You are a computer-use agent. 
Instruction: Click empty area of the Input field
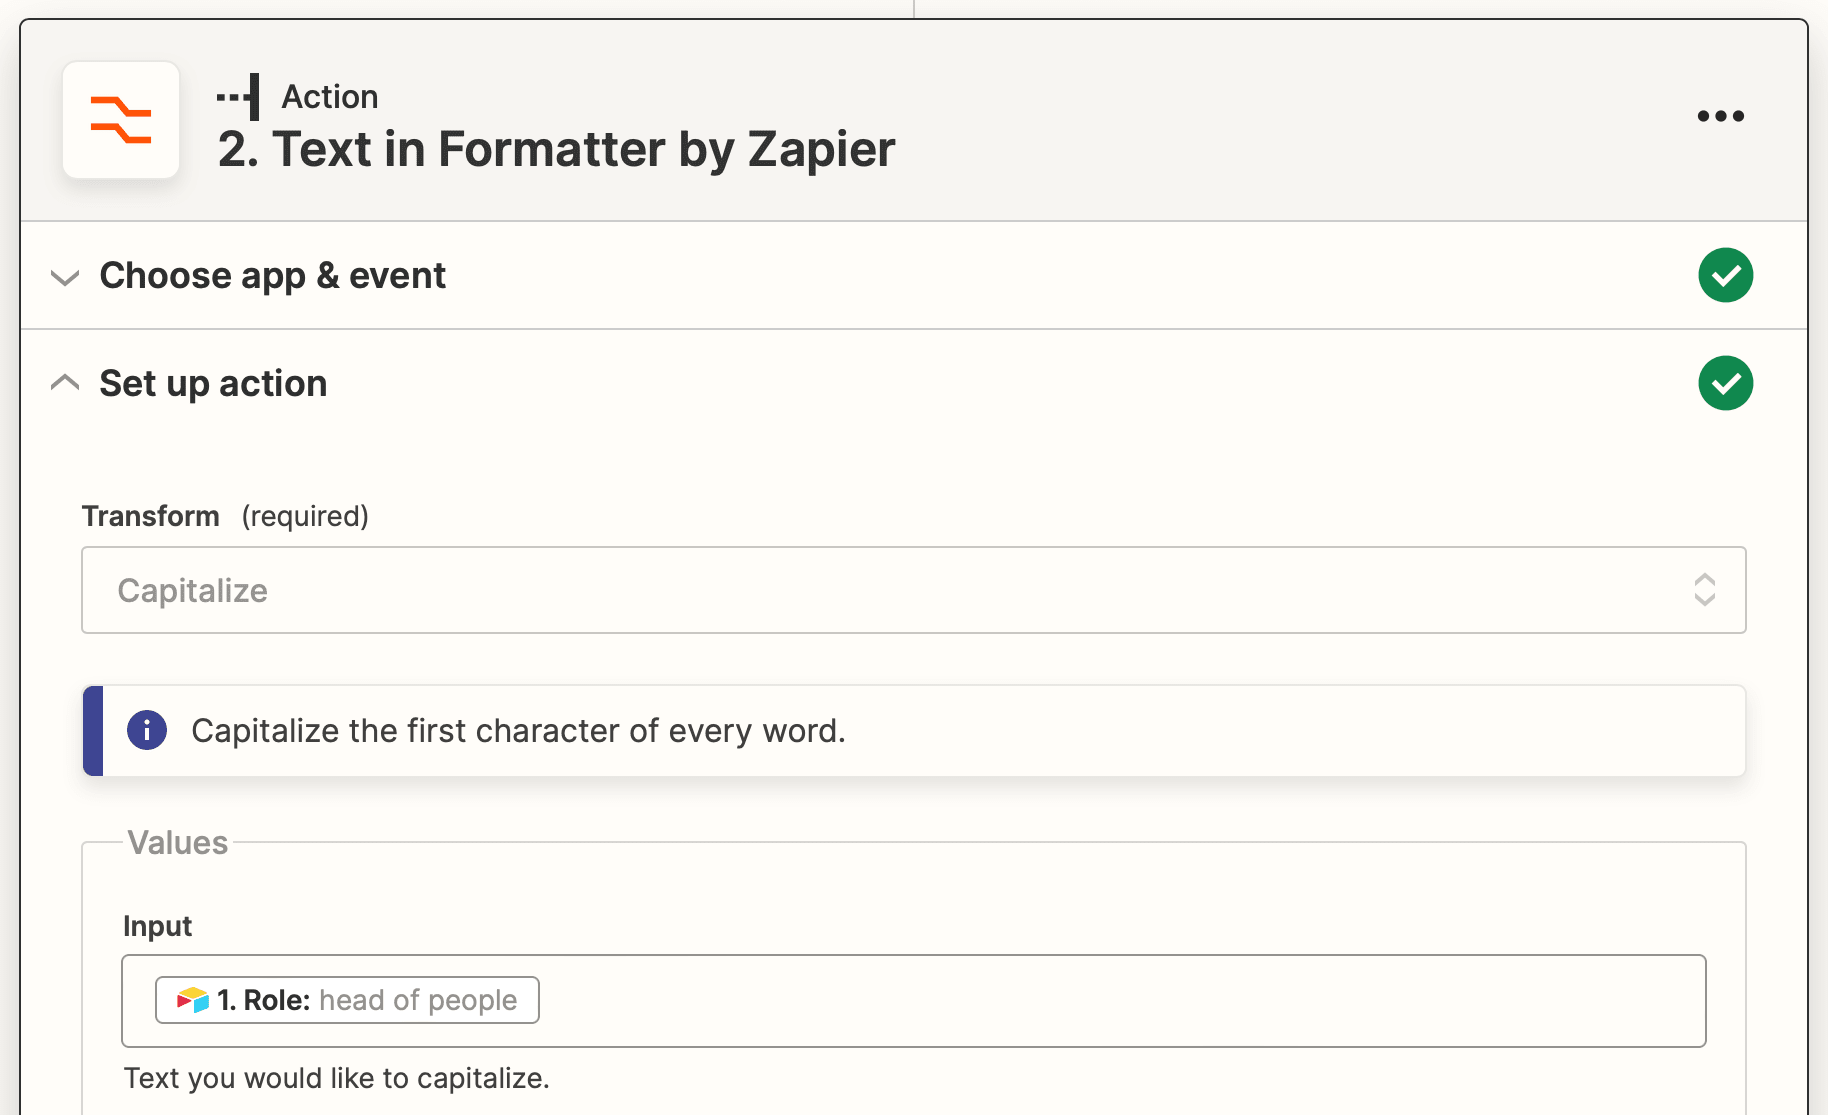pyautogui.click(x=1100, y=1001)
